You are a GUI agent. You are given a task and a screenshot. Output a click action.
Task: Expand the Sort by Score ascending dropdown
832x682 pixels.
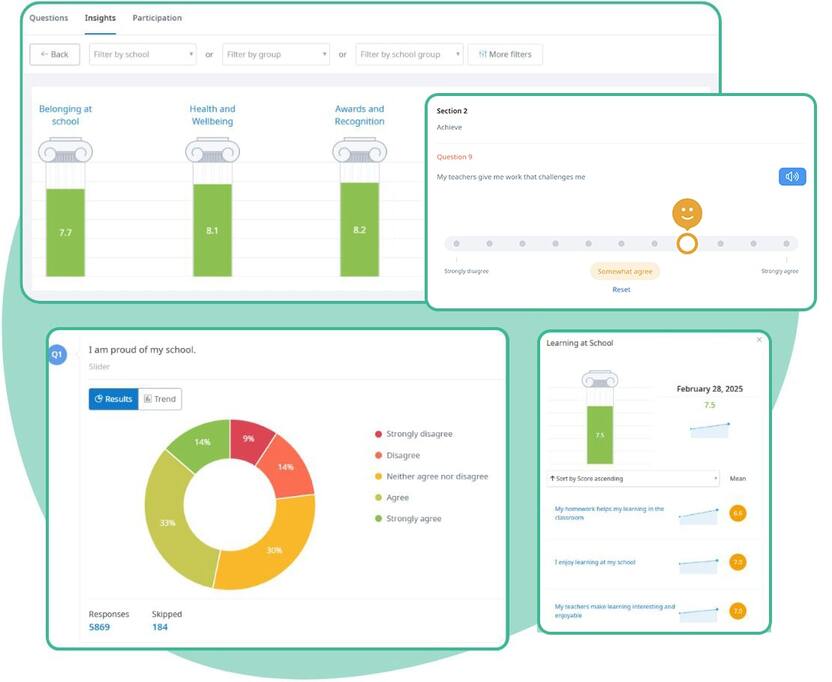(632, 479)
